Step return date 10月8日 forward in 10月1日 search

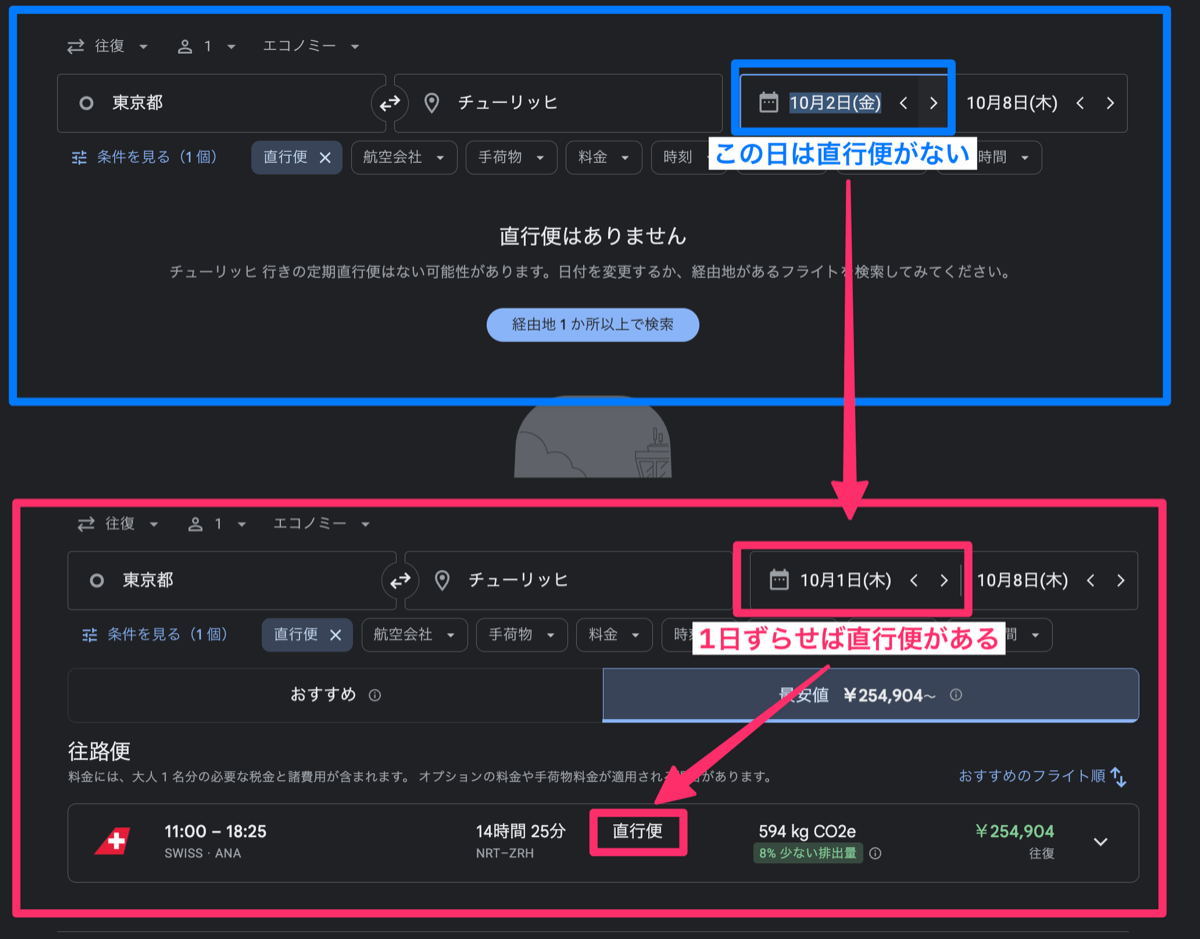pyautogui.click(x=1121, y=580)
